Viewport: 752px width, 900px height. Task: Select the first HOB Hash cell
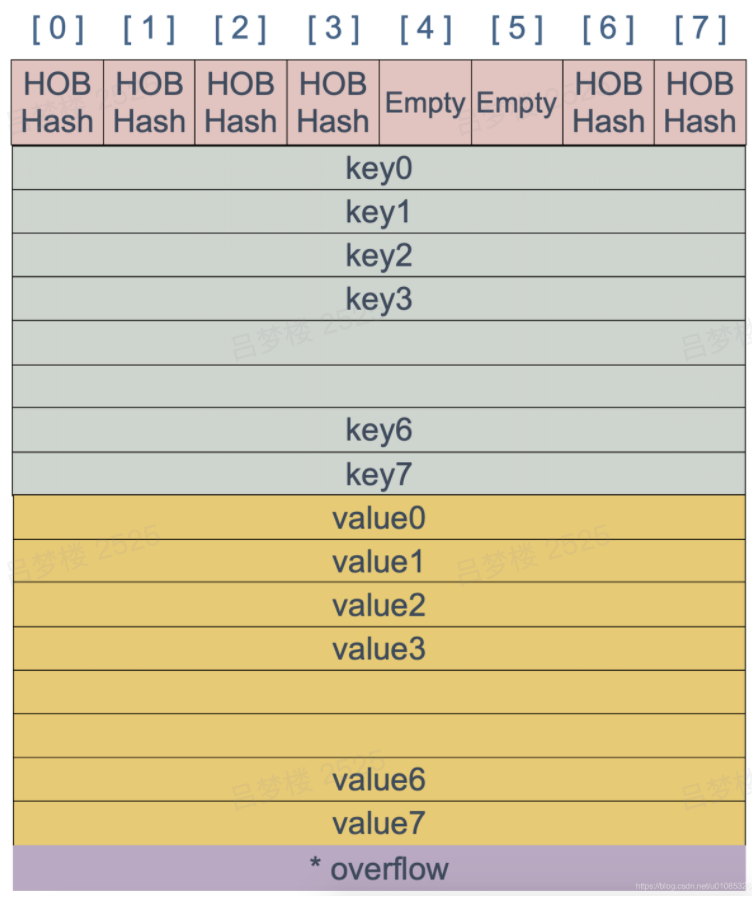57,102
